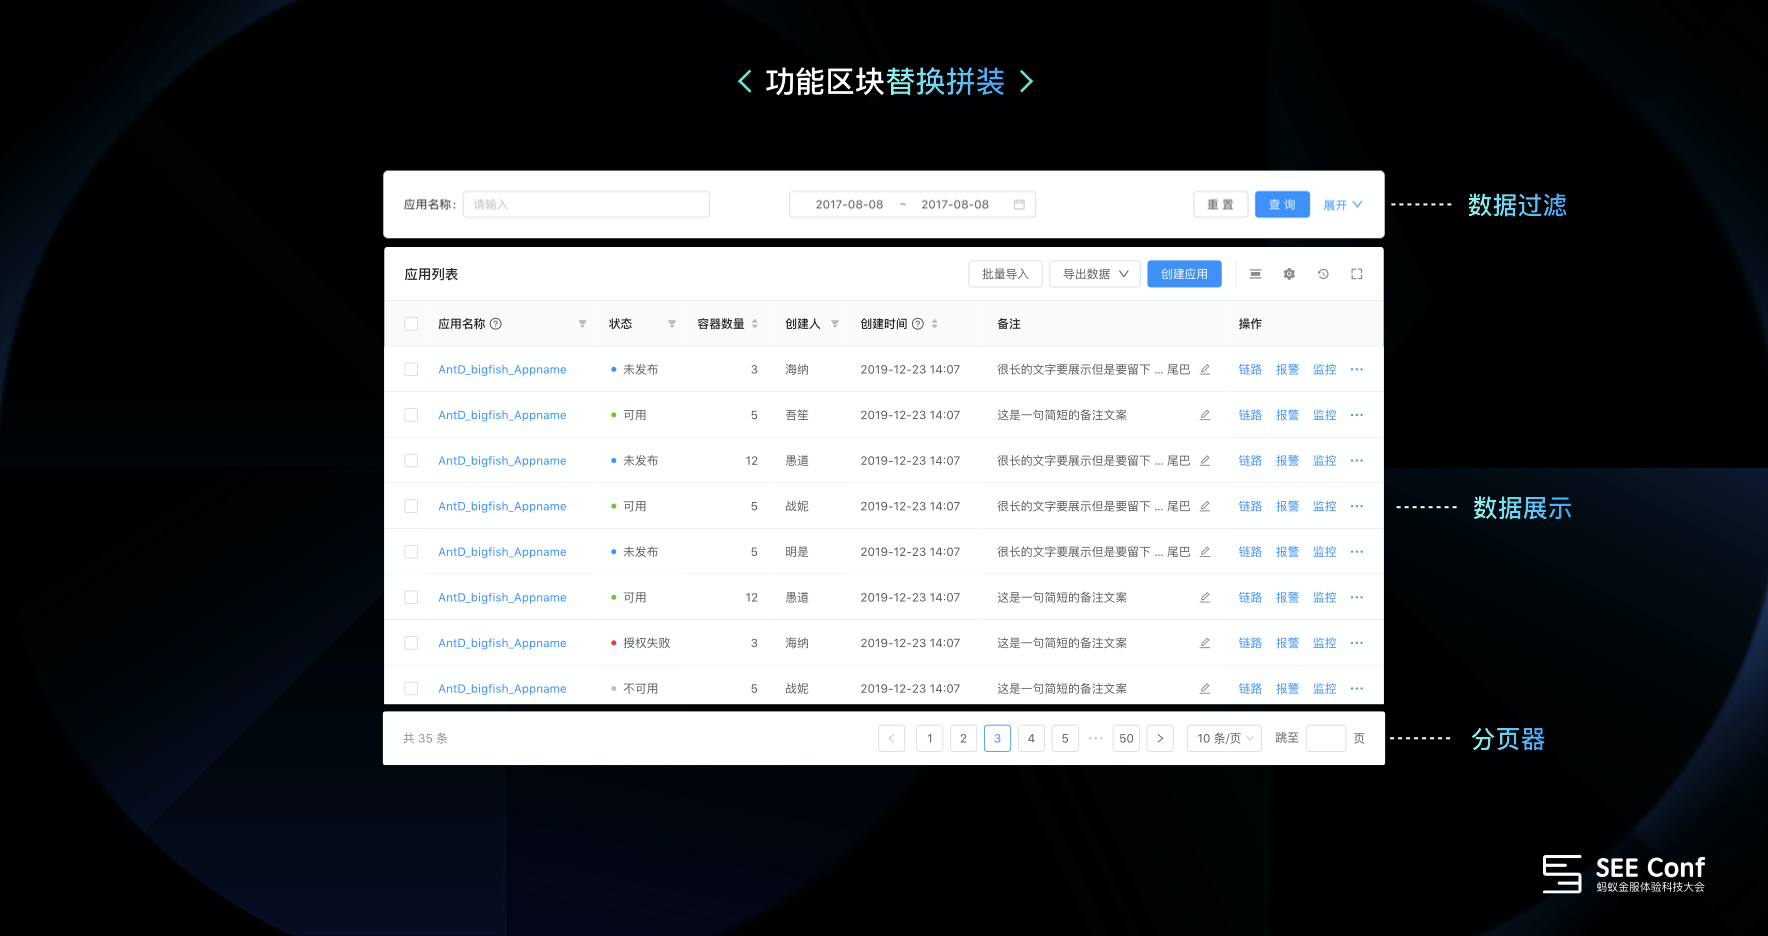Select the 墨道 未发布 row checkbox
The image size is (1768, 936).
click(411, 461)
